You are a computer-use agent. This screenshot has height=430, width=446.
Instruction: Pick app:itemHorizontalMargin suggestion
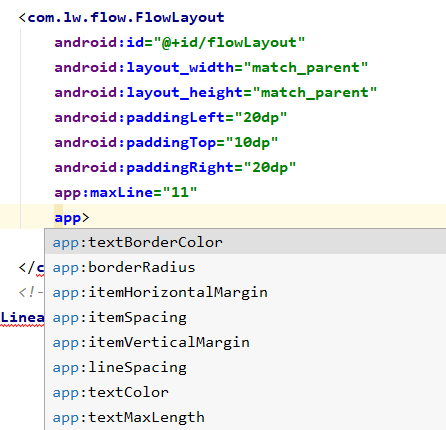click(245, 292)
